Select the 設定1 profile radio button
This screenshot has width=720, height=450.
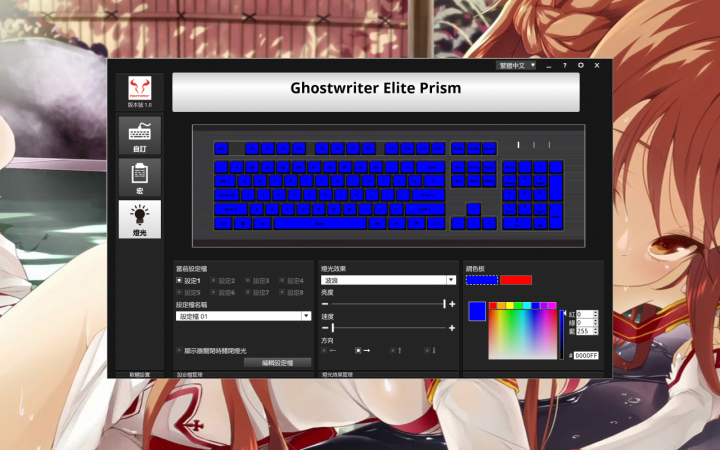point(179,280)
